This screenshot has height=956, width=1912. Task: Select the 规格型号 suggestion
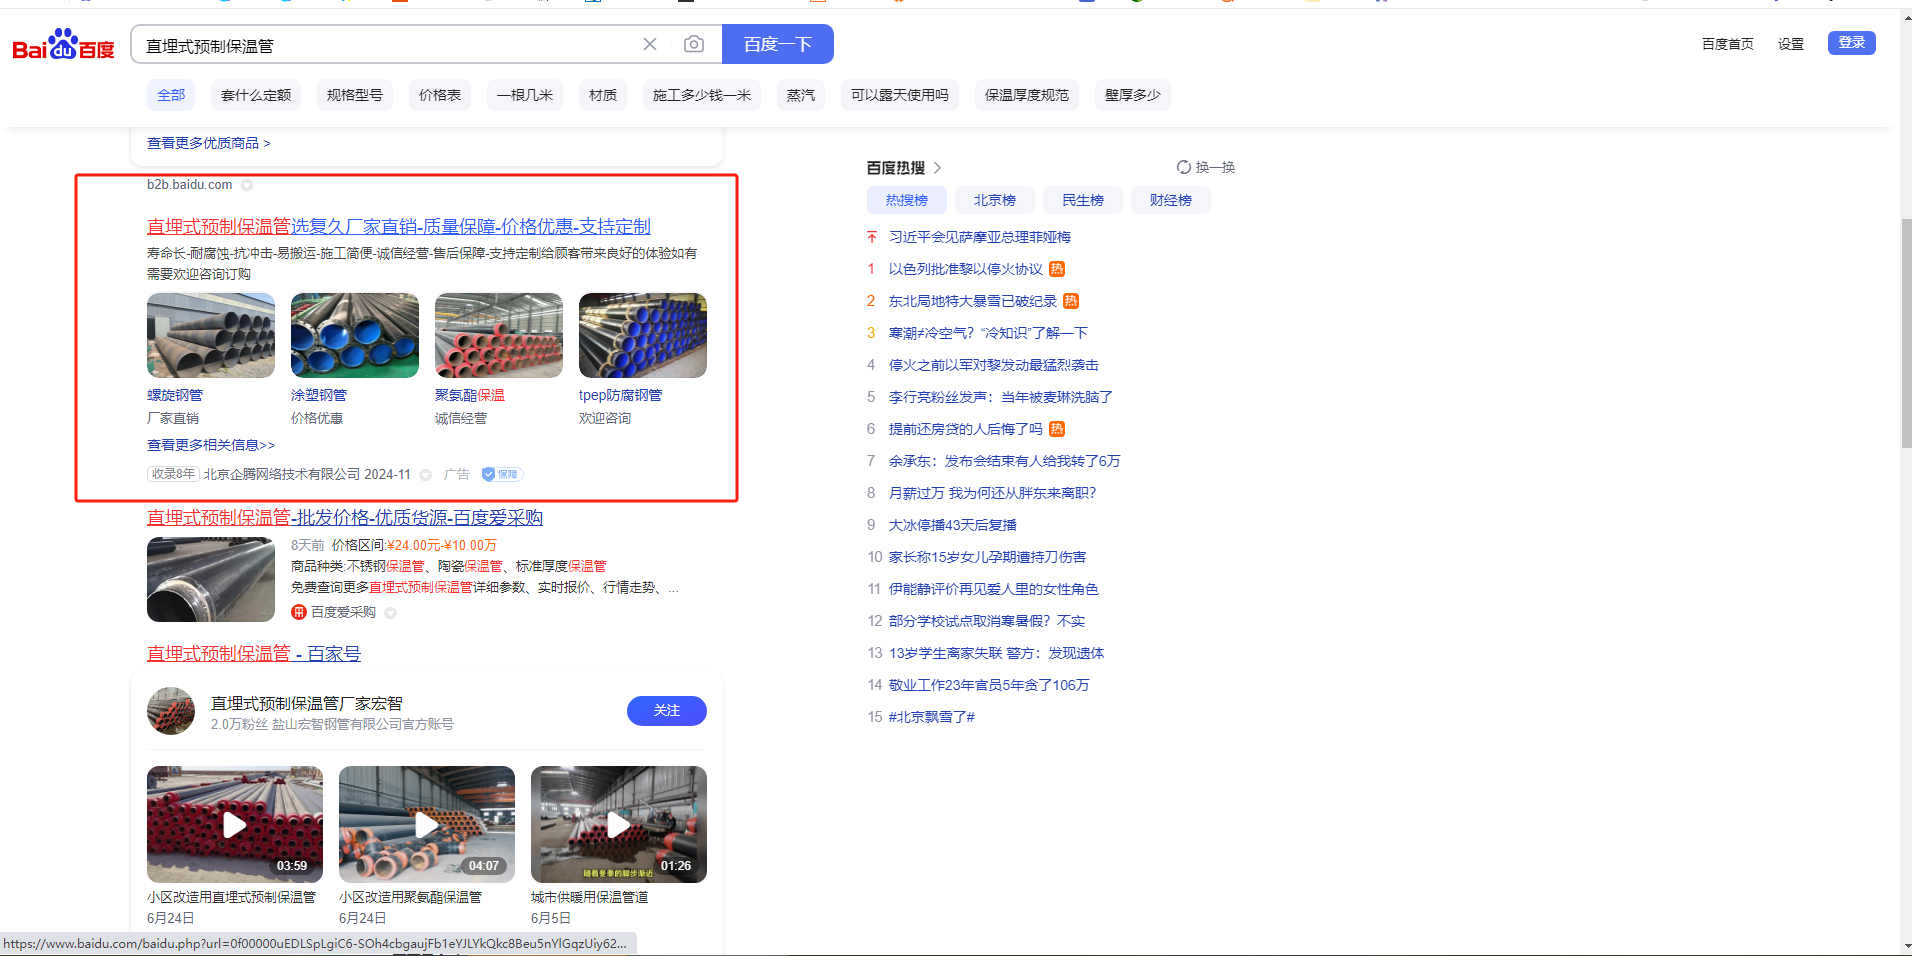point(355,95)
